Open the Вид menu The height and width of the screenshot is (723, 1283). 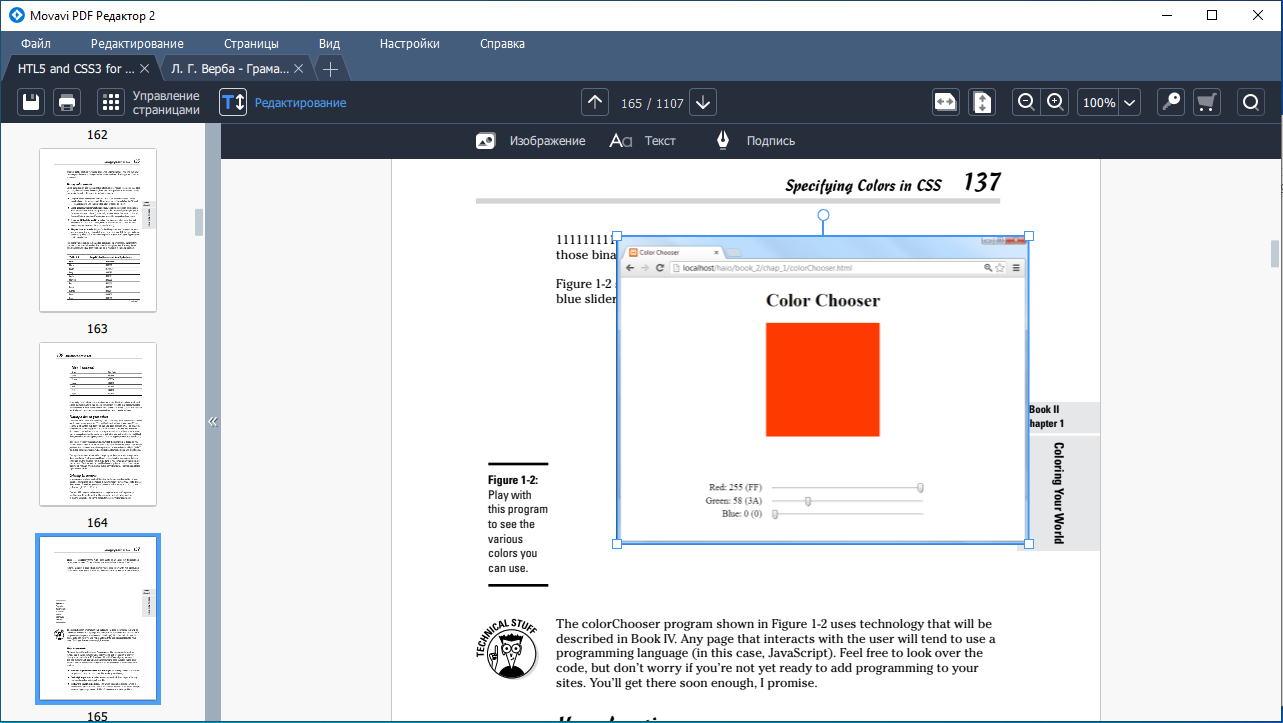329,44
